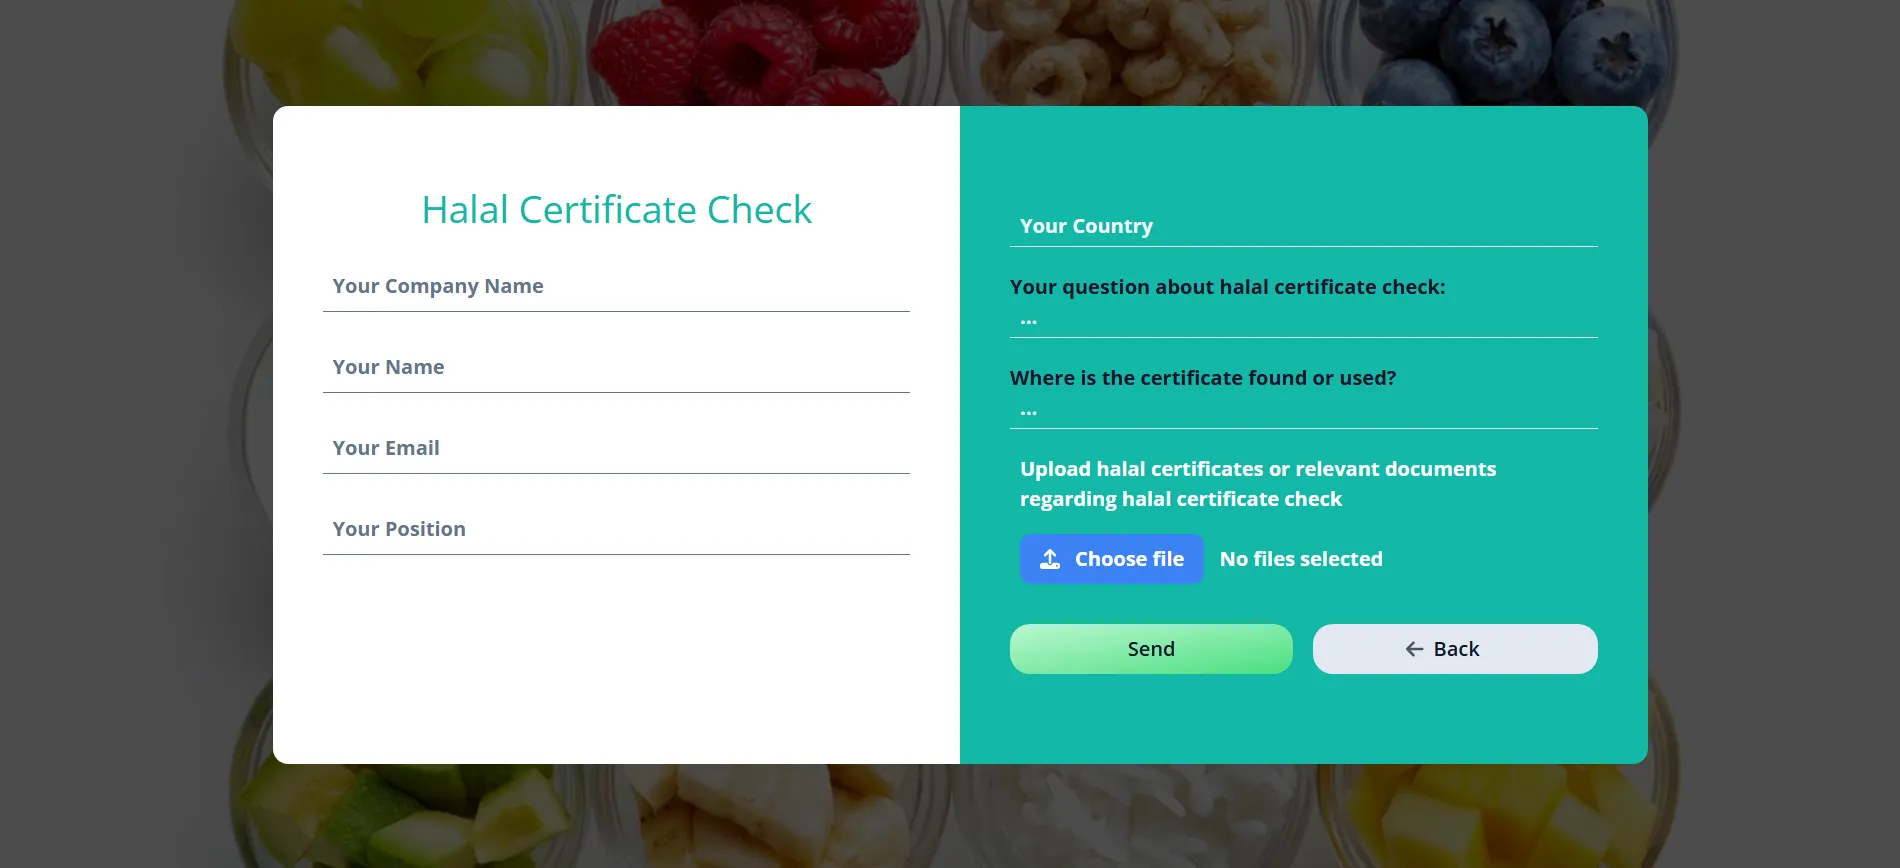This screenshot has height=868, width=1900.
Task: Click the Halal Certificate Check heading
Action: tap(616, 210)
